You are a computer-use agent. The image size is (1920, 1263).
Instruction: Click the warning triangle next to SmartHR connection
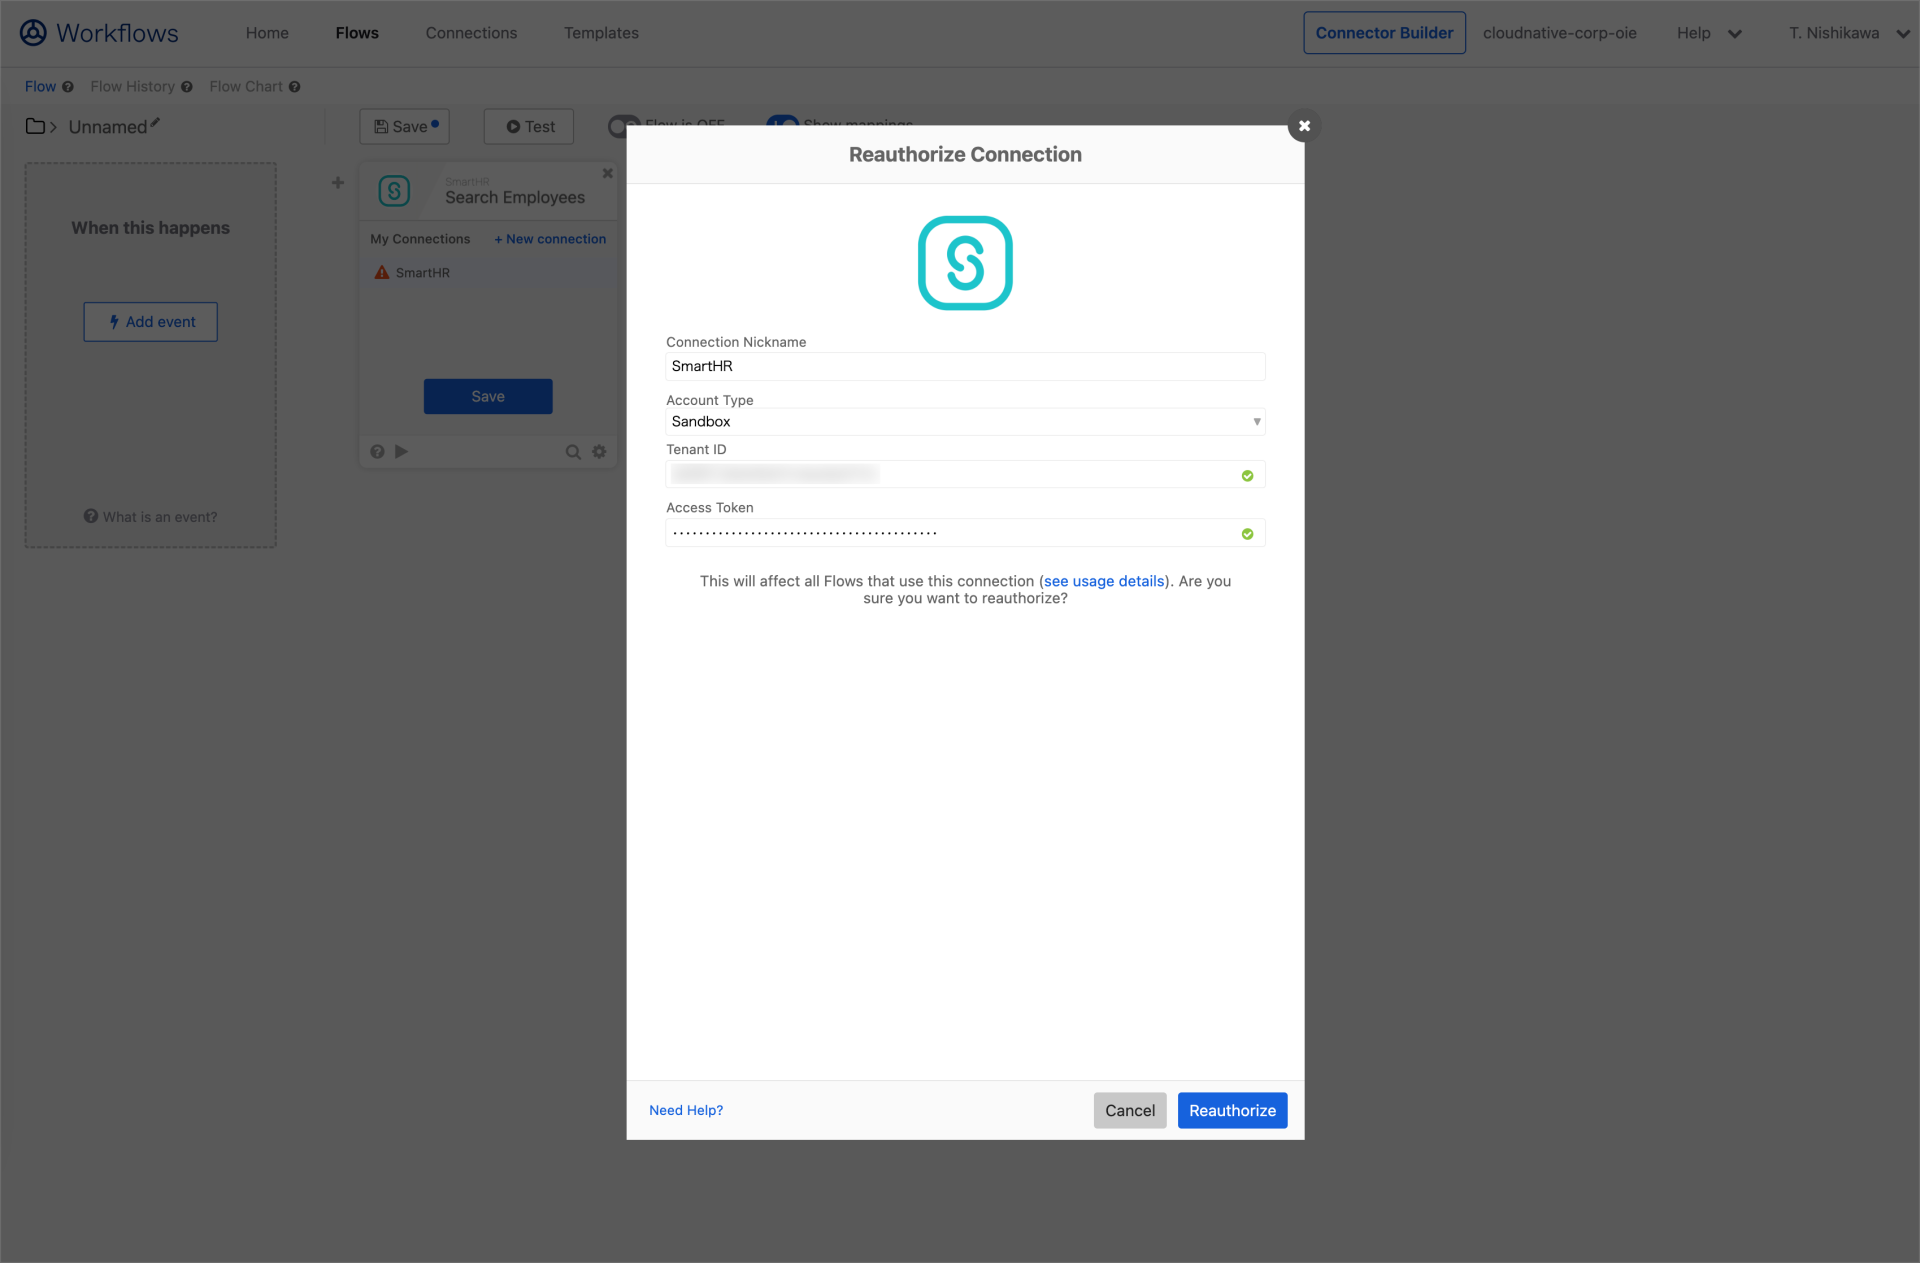[x=381, y=271]
